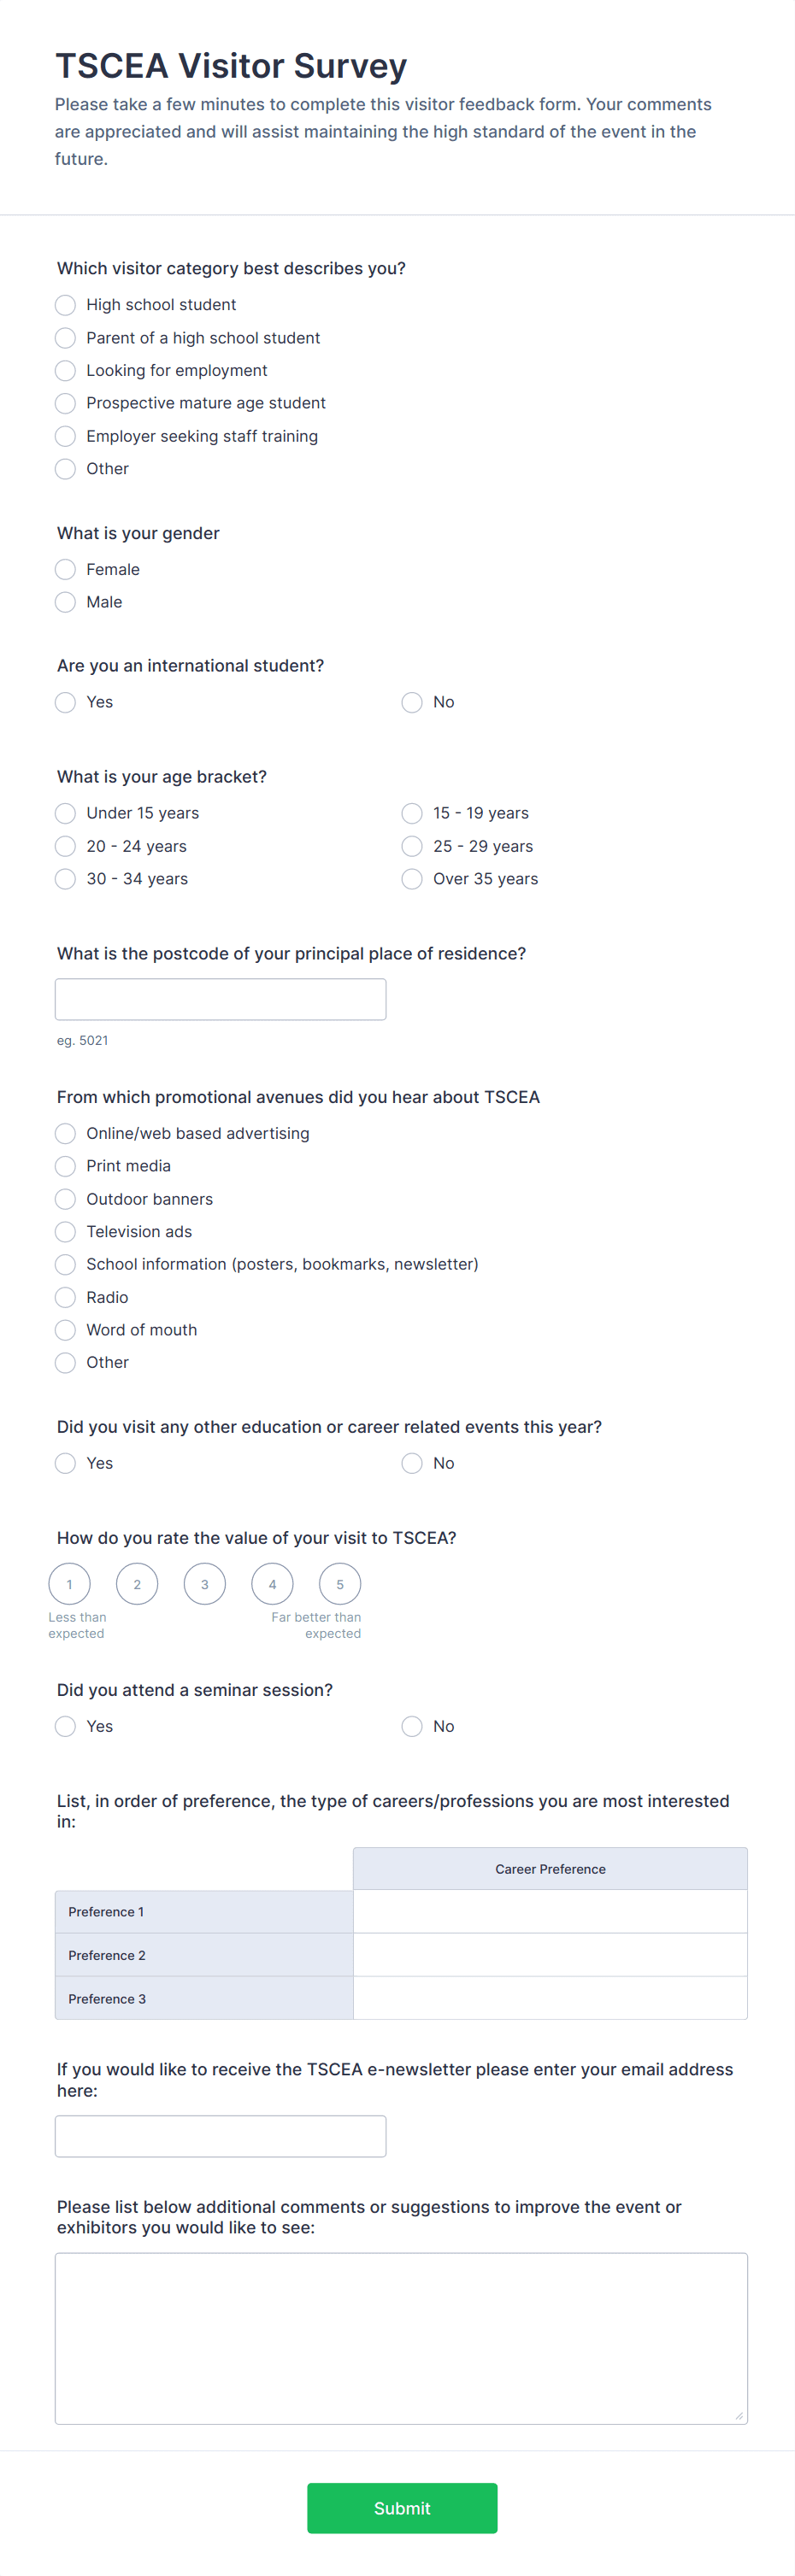795x2576 pixels.
Task: Select the Under 15 years age bracket
Action: pyautogui.click(x=65, y=813)
